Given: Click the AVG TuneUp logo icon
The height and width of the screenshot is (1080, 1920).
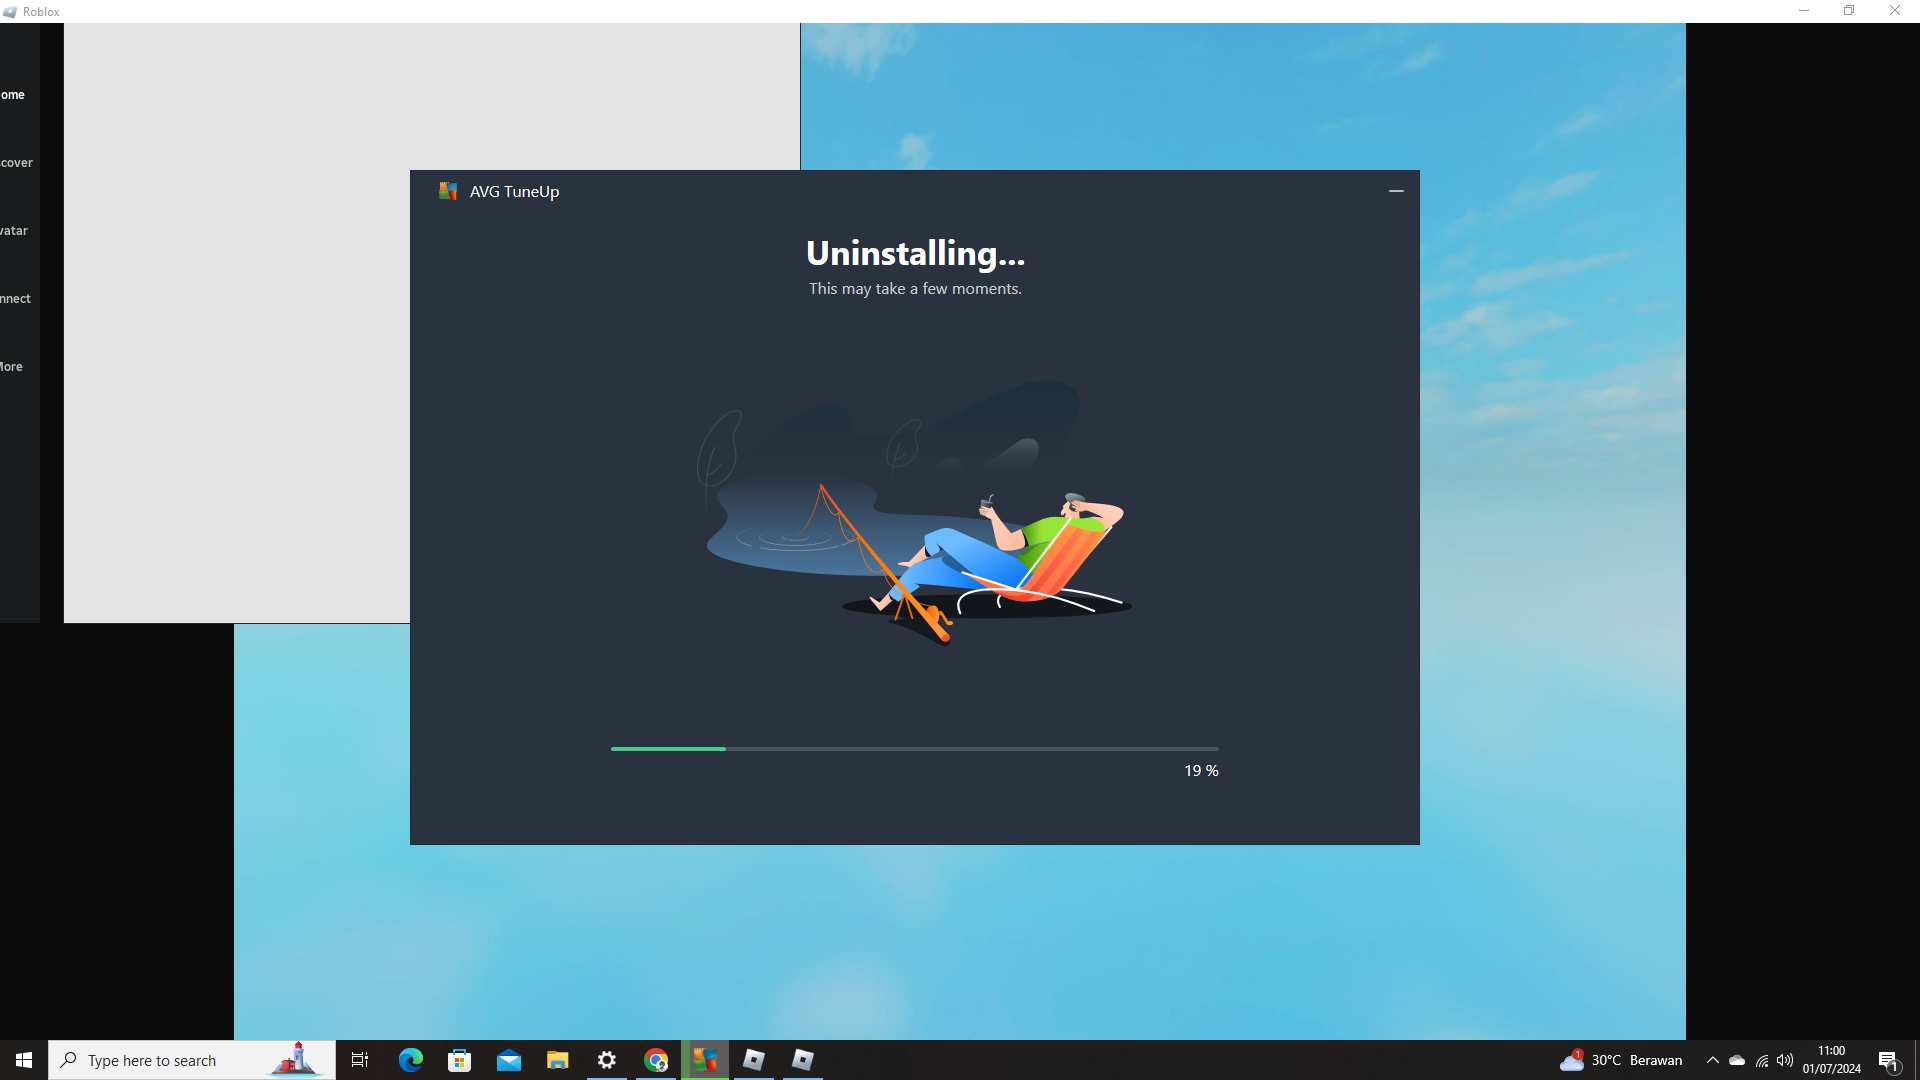Looking at the screenshot, I should 448,191.
